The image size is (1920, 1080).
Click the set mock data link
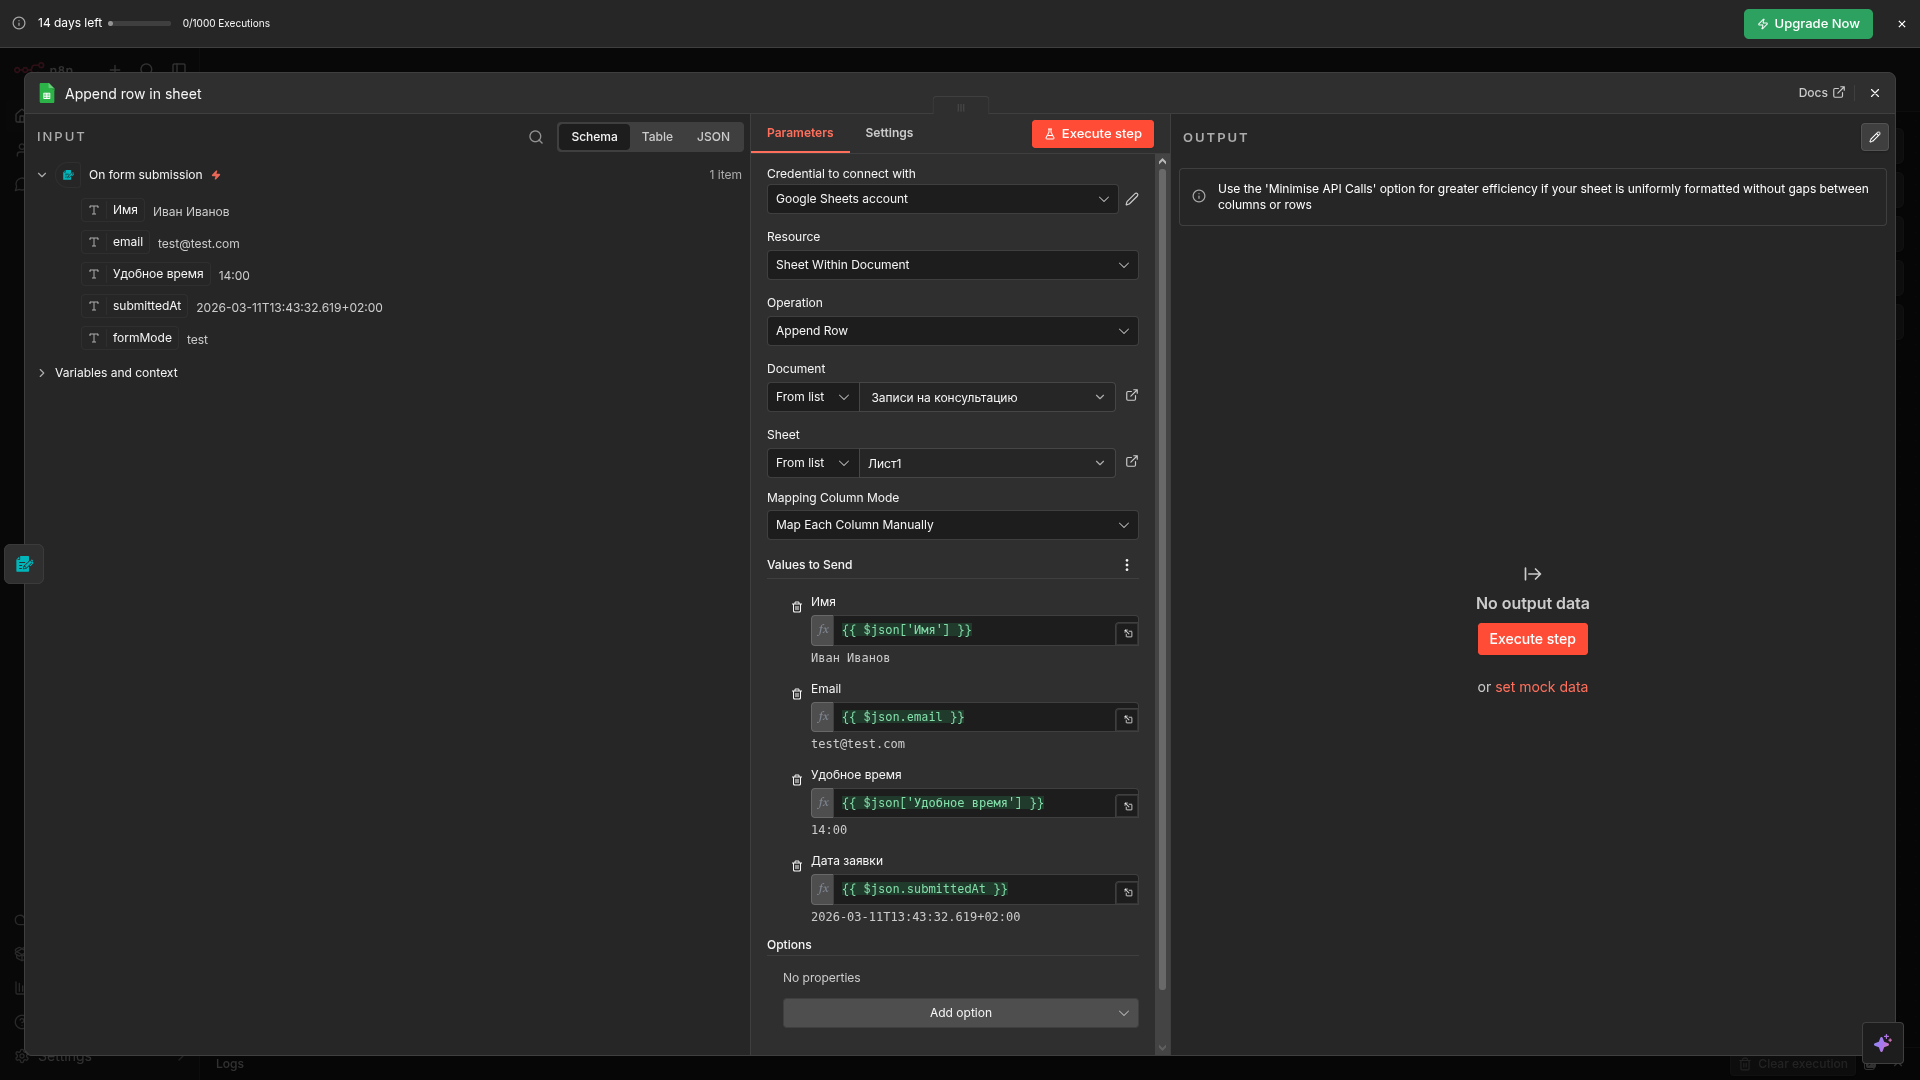[1541, 687]
